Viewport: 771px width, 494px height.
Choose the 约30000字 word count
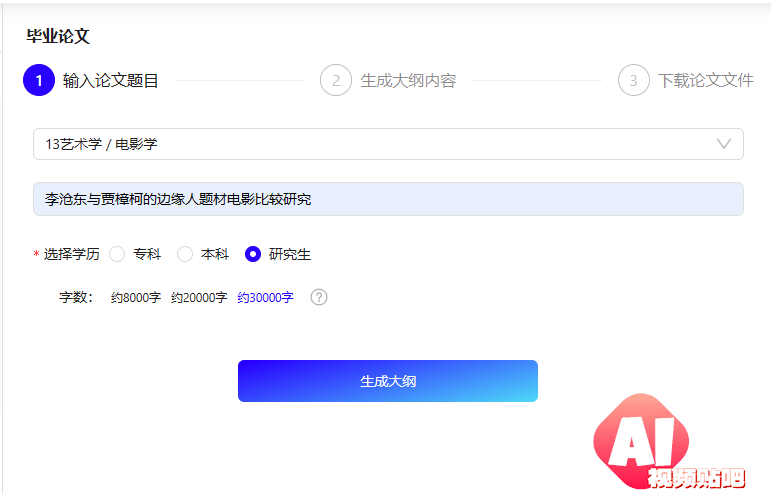point(266,297)
